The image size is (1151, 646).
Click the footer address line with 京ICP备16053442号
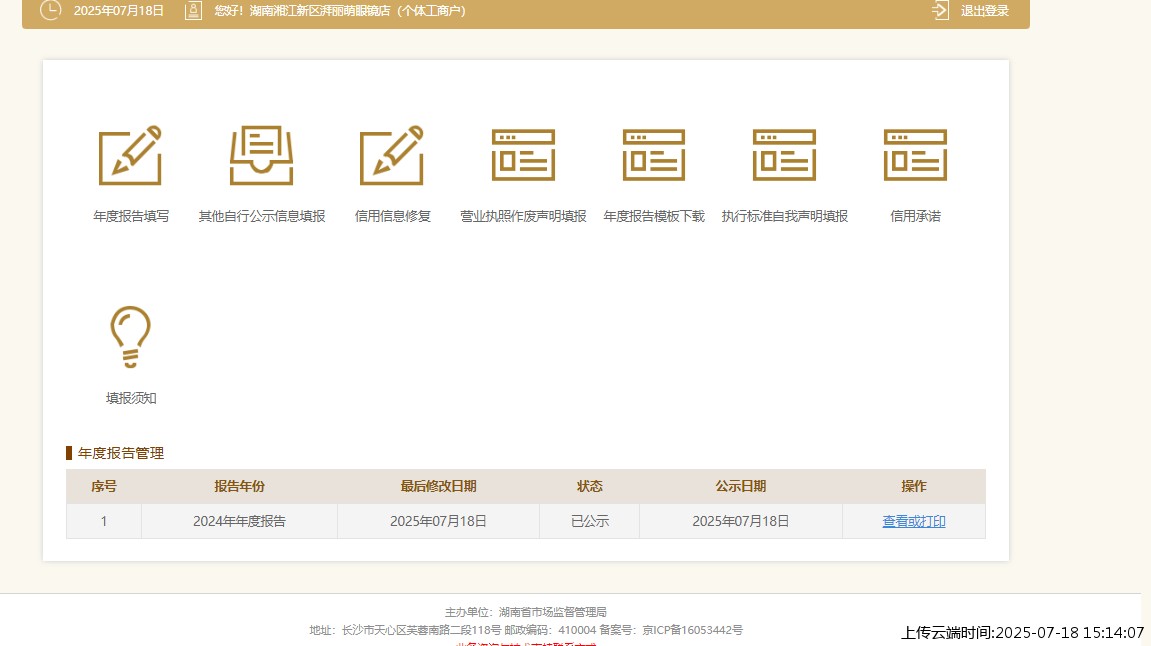pos(526,631)
